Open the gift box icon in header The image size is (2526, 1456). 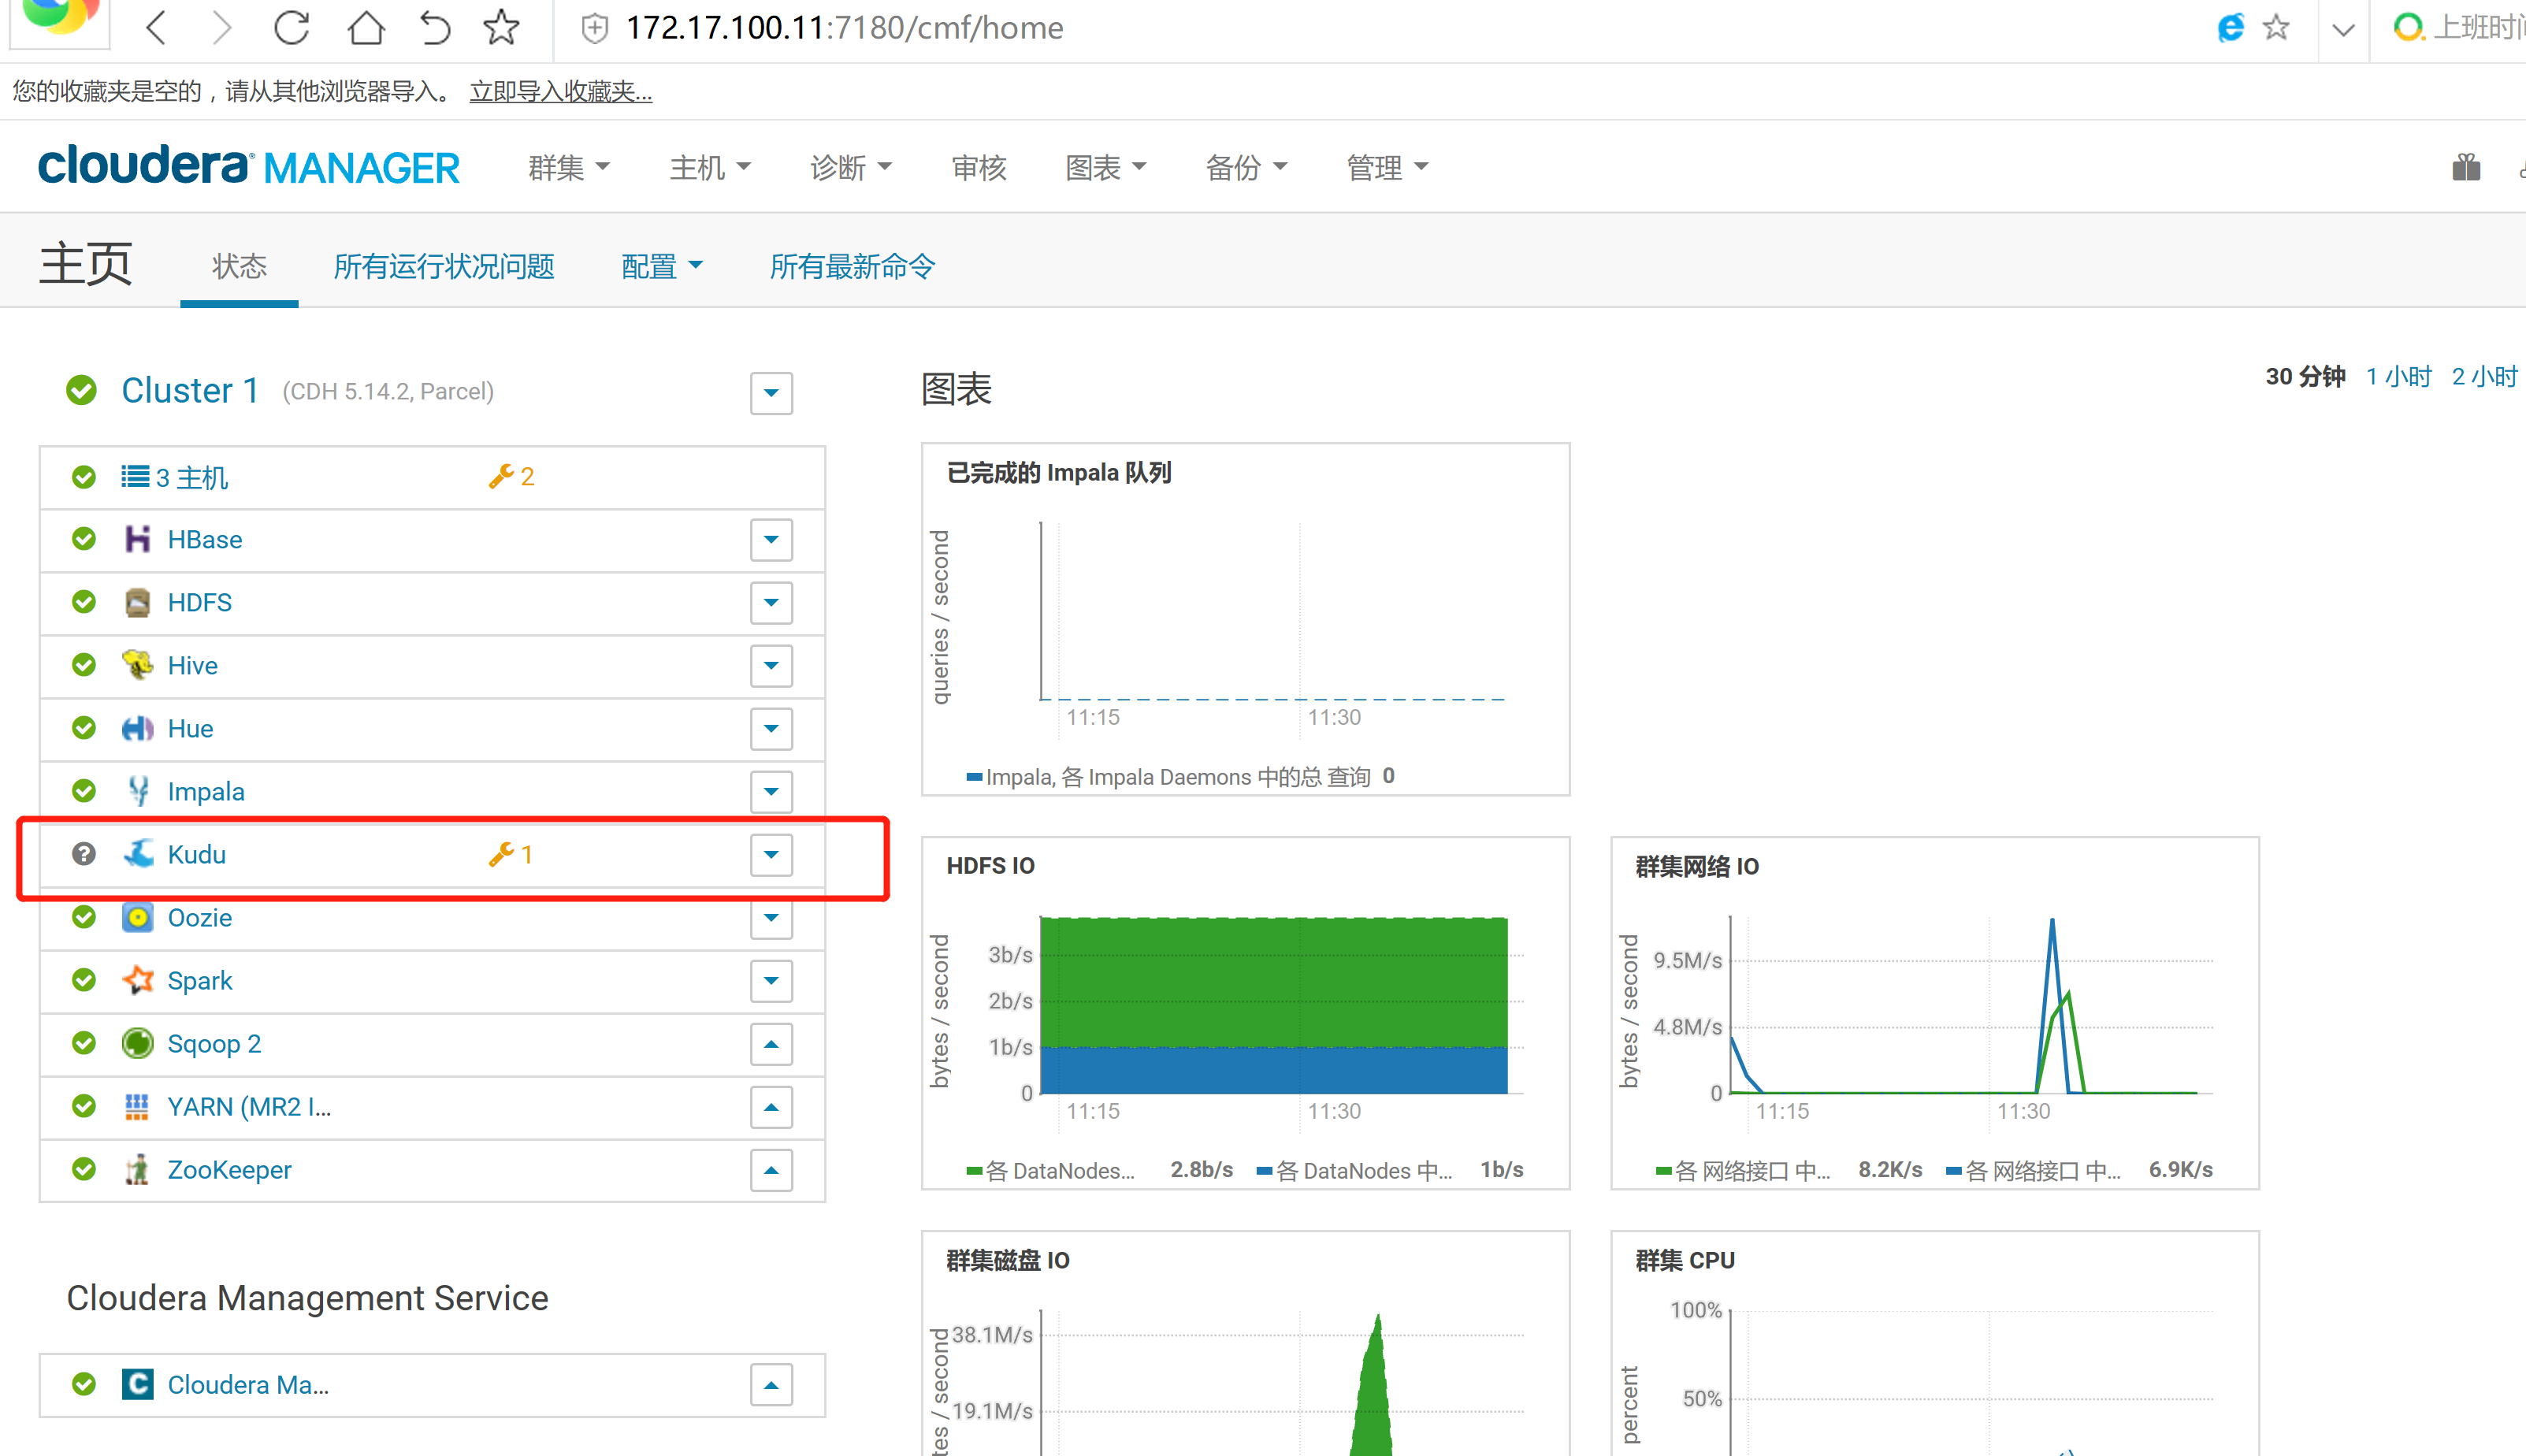coord(2466,167)
